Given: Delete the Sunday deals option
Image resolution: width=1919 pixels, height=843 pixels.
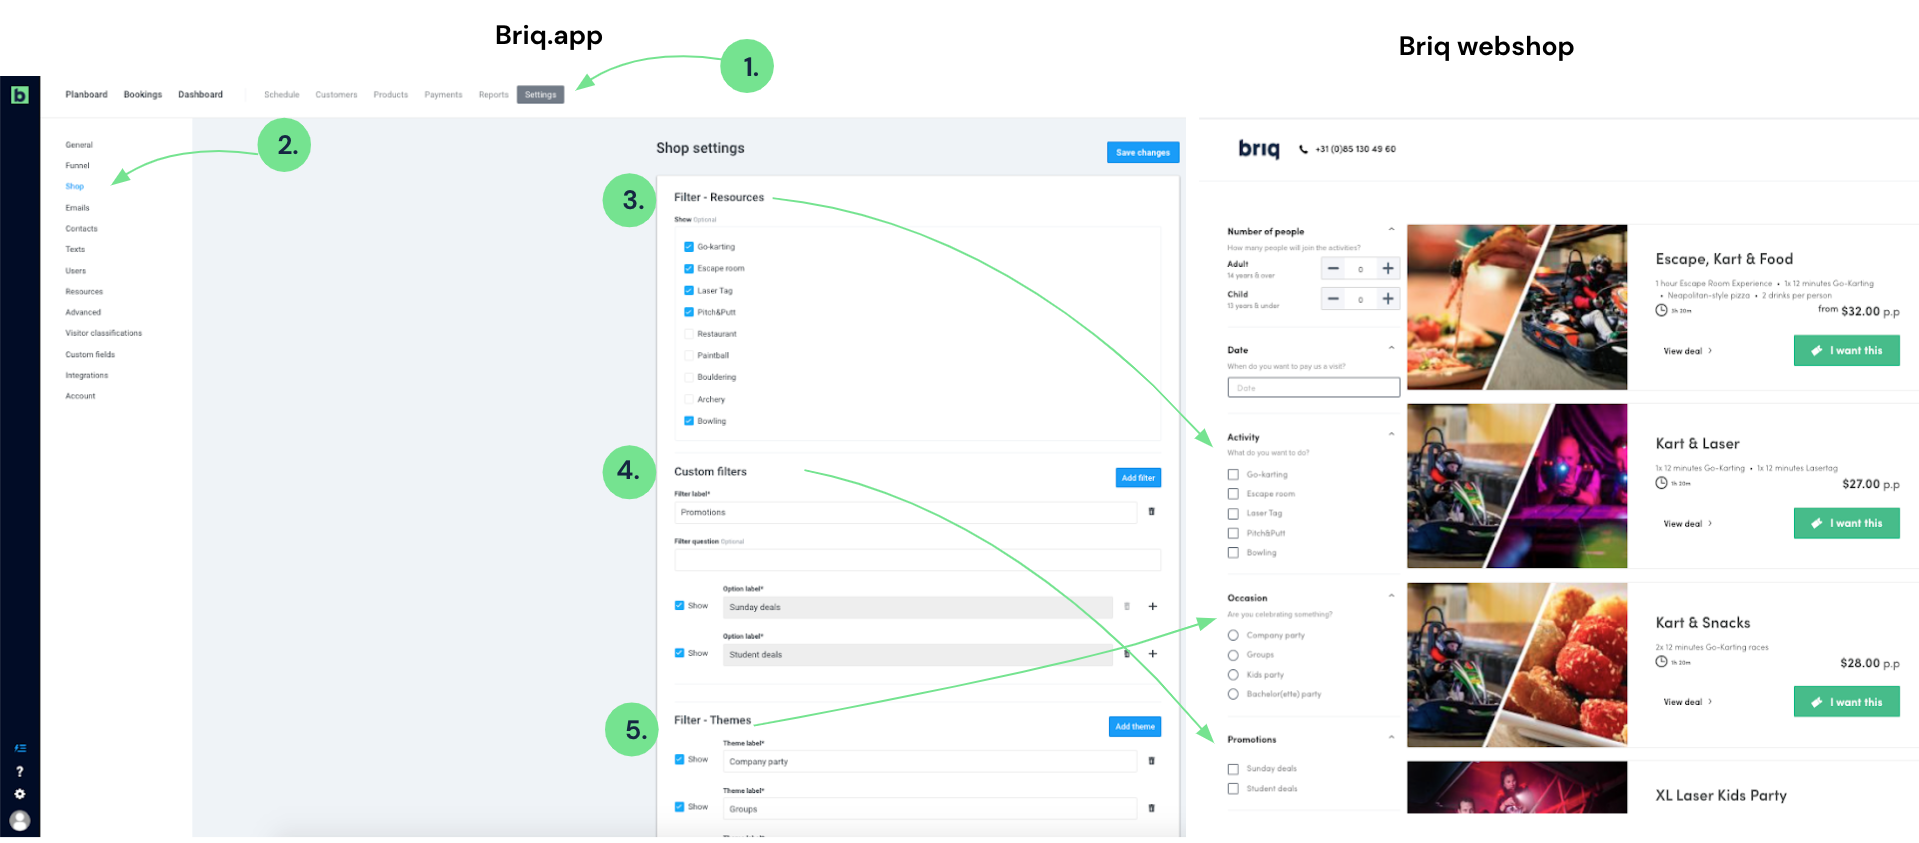Looking at the screenshot, I should [1127, 607].
